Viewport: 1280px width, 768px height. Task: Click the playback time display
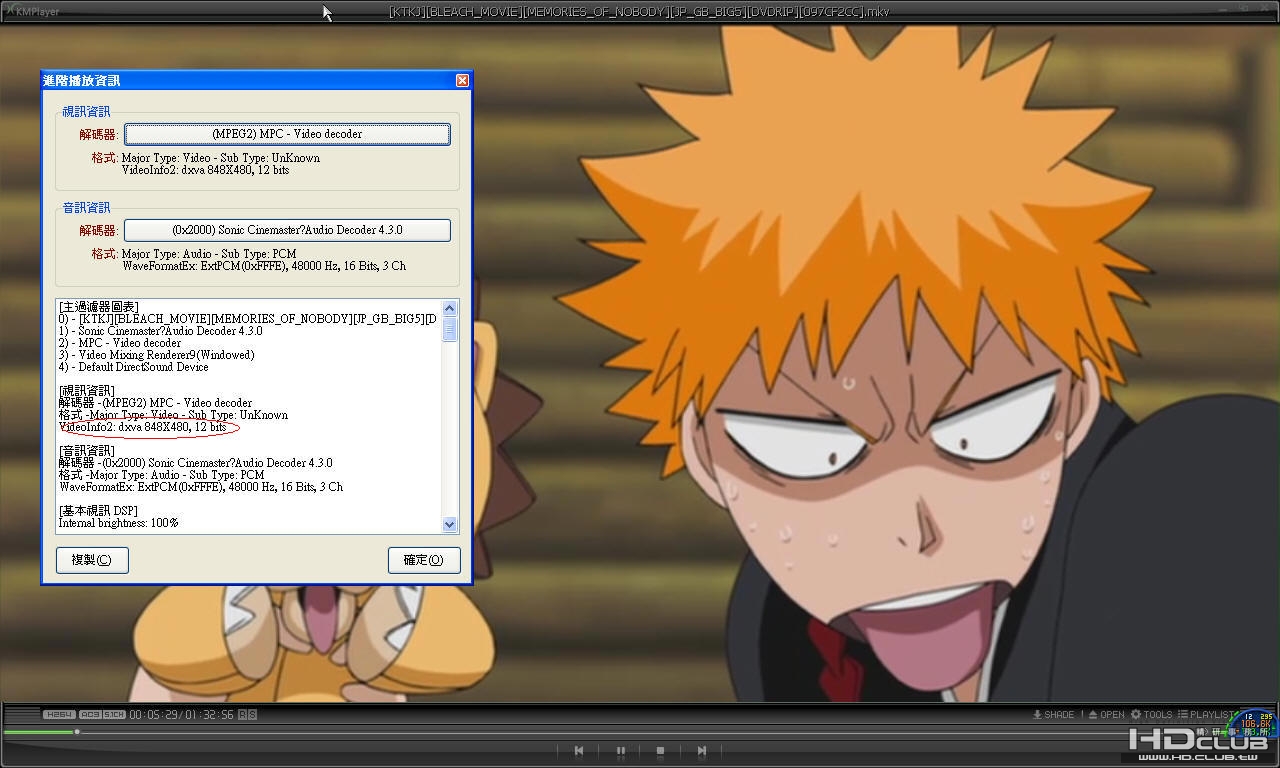click(x=182, y=714)
